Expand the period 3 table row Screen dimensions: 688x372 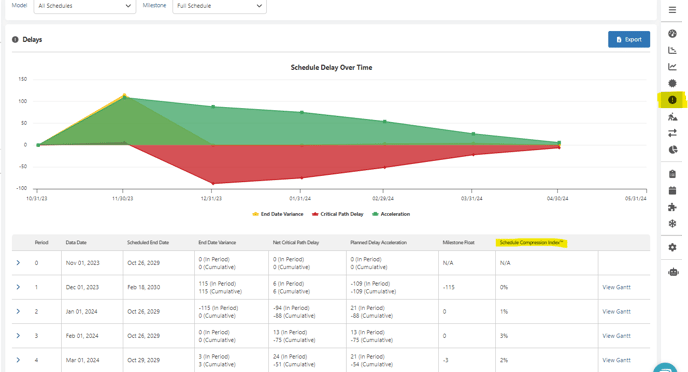[18, 336]
